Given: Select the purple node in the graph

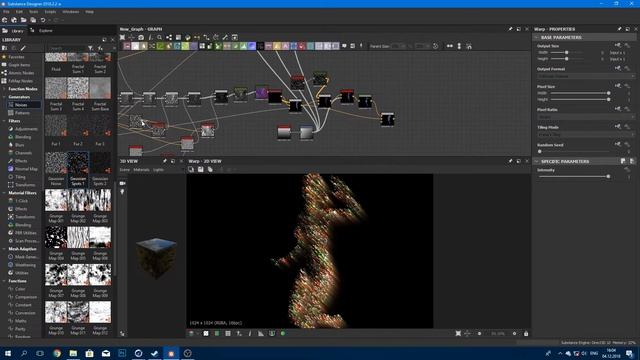Looking at the screenshot, I should tap(262, 92).
